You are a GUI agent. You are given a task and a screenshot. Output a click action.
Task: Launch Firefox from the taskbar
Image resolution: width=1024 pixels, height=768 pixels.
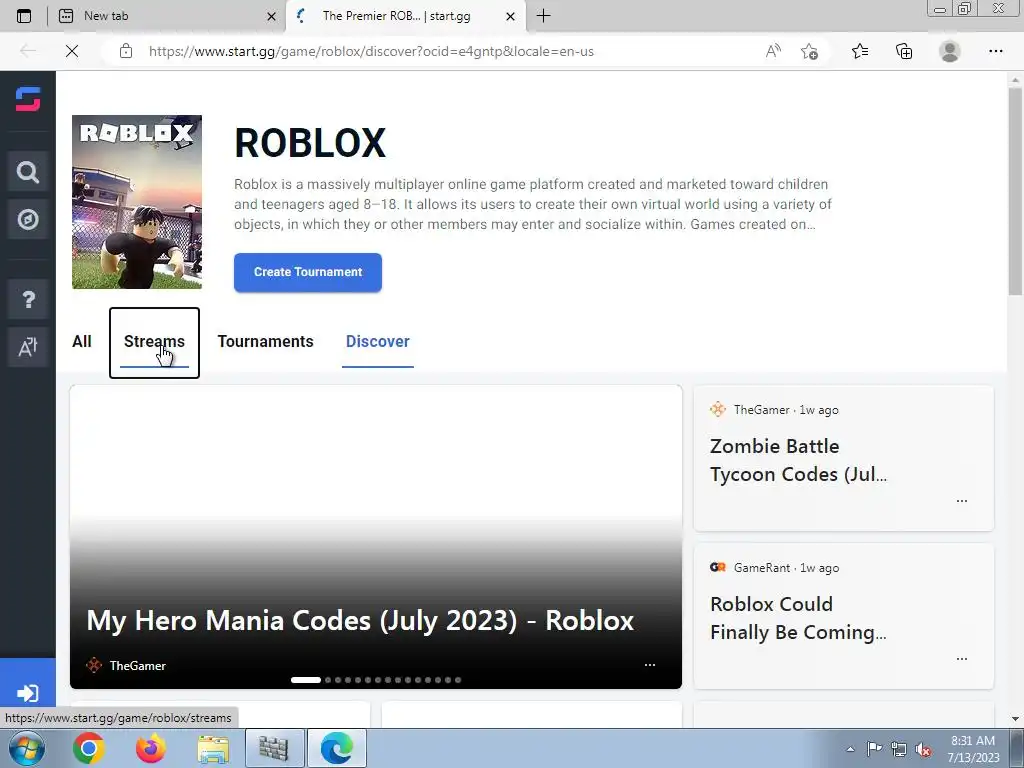(x=151, y=748)
